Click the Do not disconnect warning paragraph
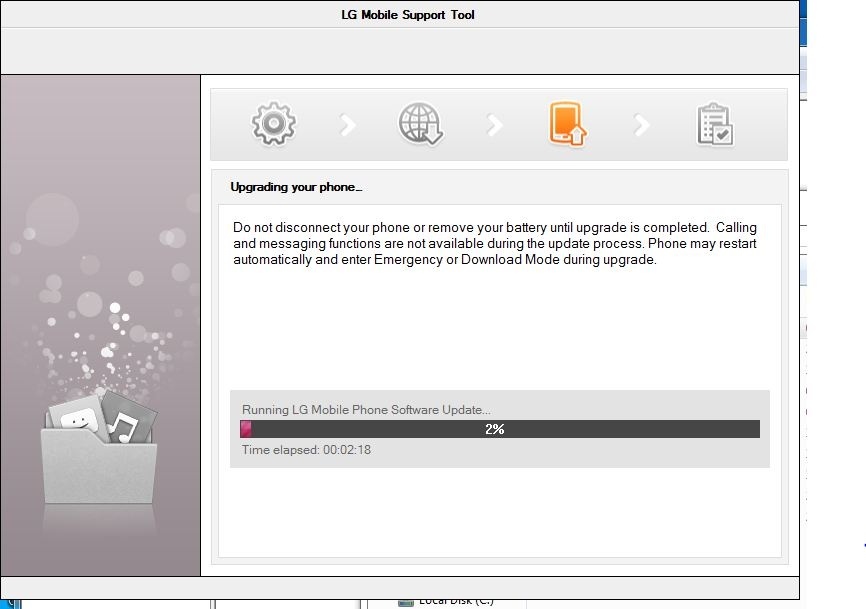The width and height of the screenshot is (866, 609). (x=494, y=243)
